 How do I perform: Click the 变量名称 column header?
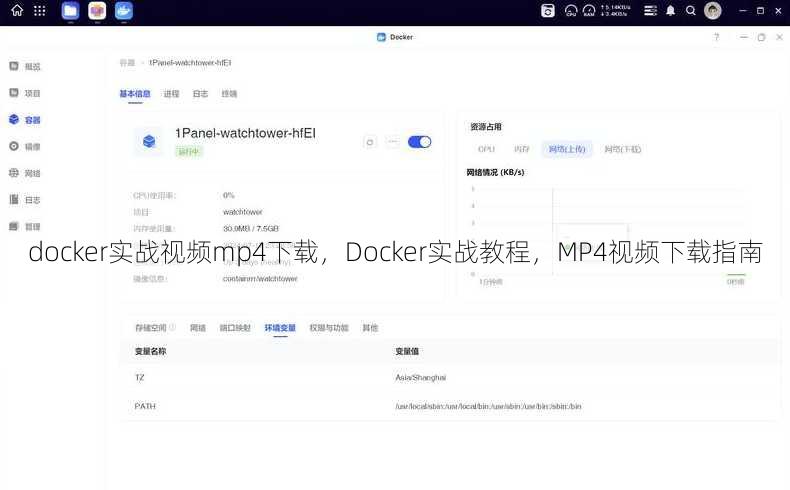151,352
